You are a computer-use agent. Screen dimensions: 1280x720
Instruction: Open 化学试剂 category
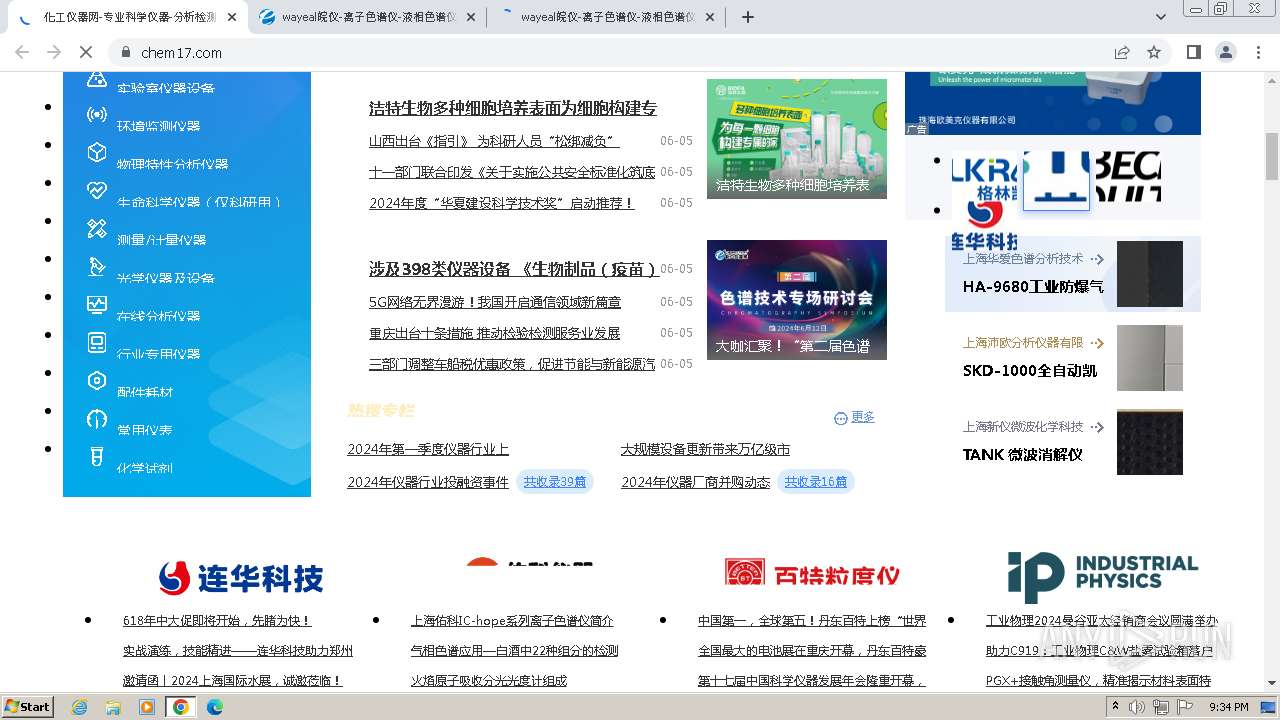point(145,467)
